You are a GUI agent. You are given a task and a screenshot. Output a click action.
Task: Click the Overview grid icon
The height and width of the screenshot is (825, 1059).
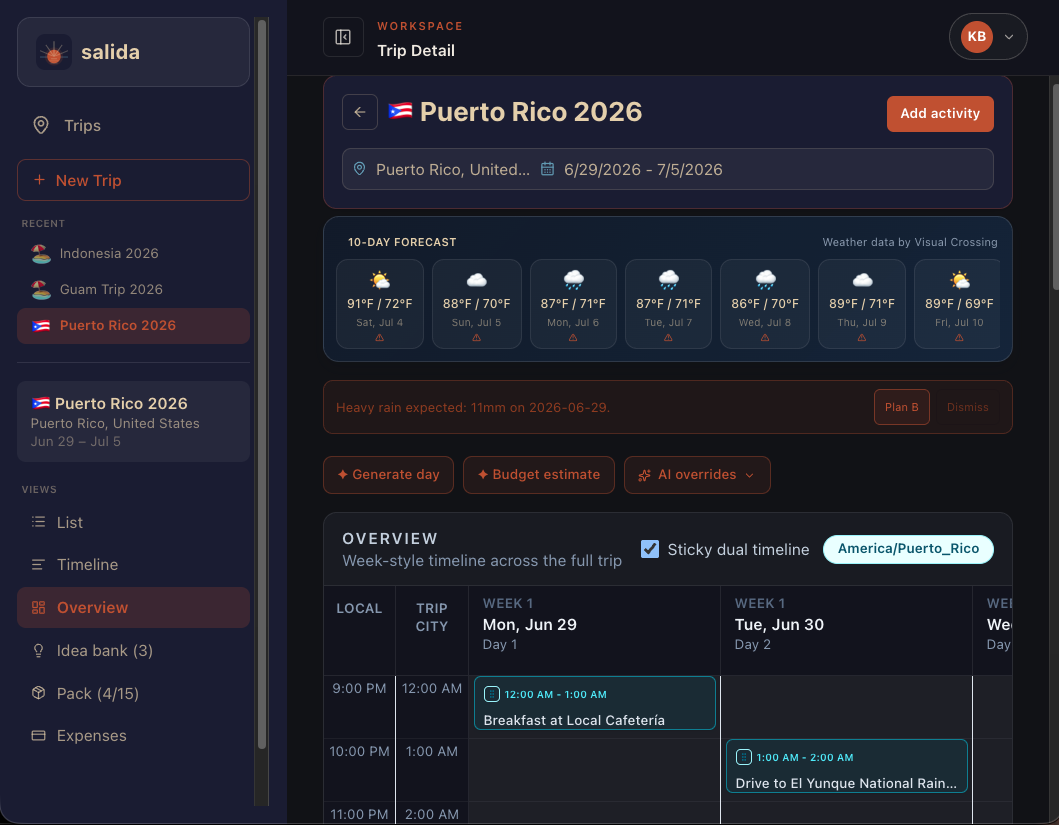[38, 608]
